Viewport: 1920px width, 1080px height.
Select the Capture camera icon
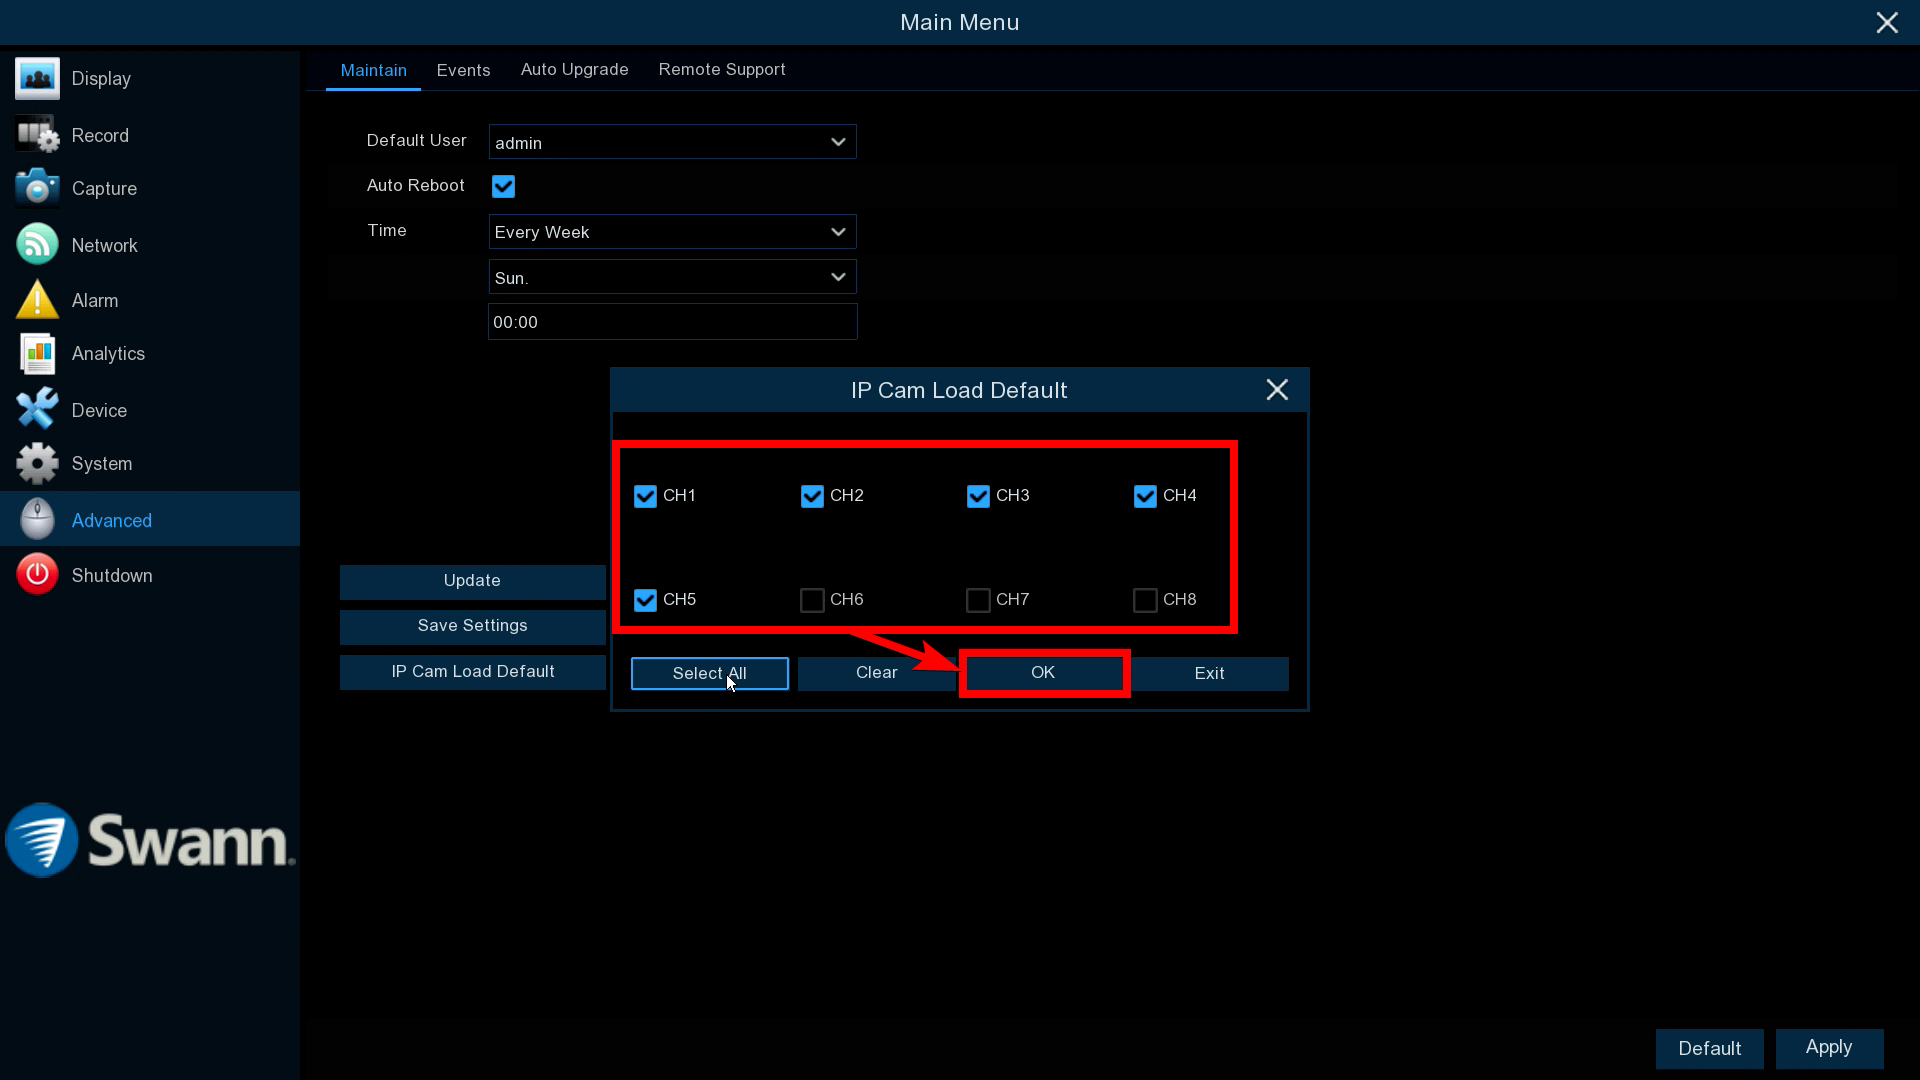coord(37,188)
